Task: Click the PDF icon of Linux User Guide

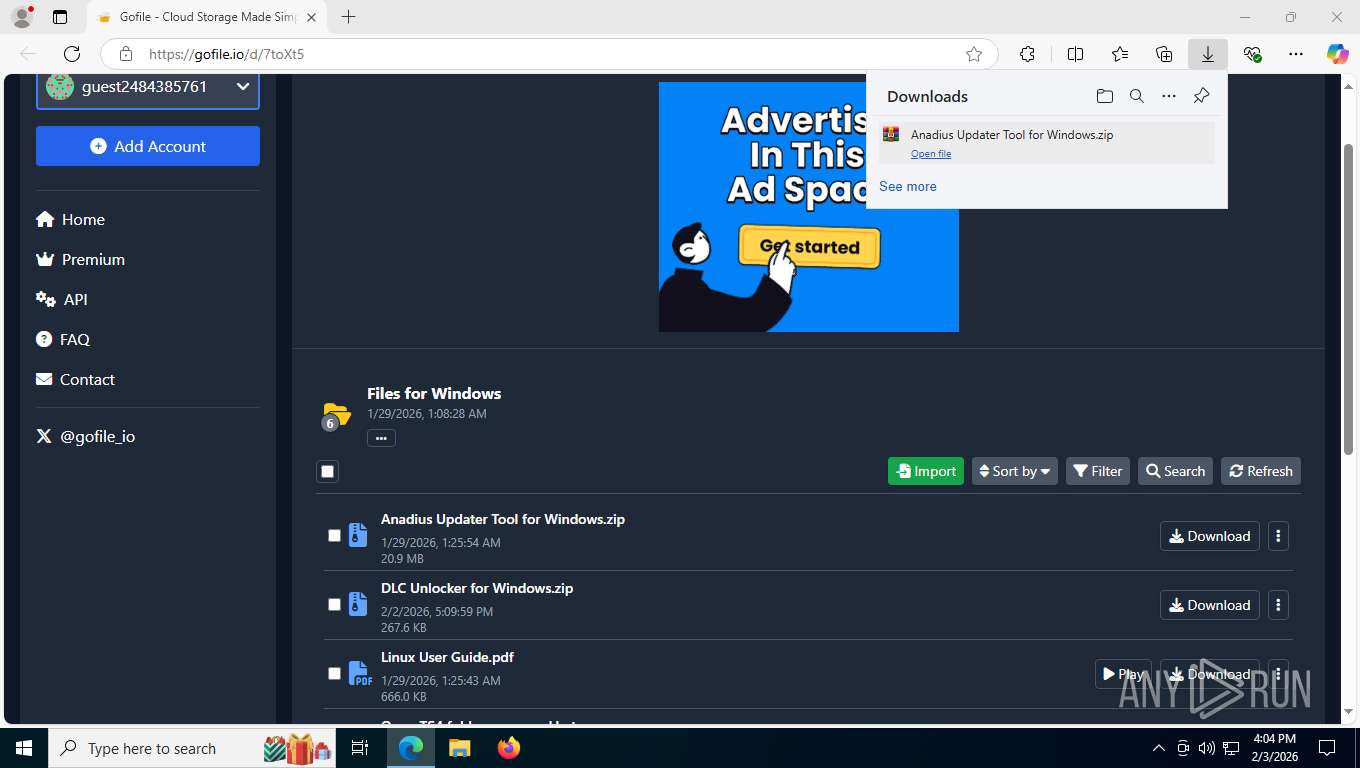Action: click(359, 673)
